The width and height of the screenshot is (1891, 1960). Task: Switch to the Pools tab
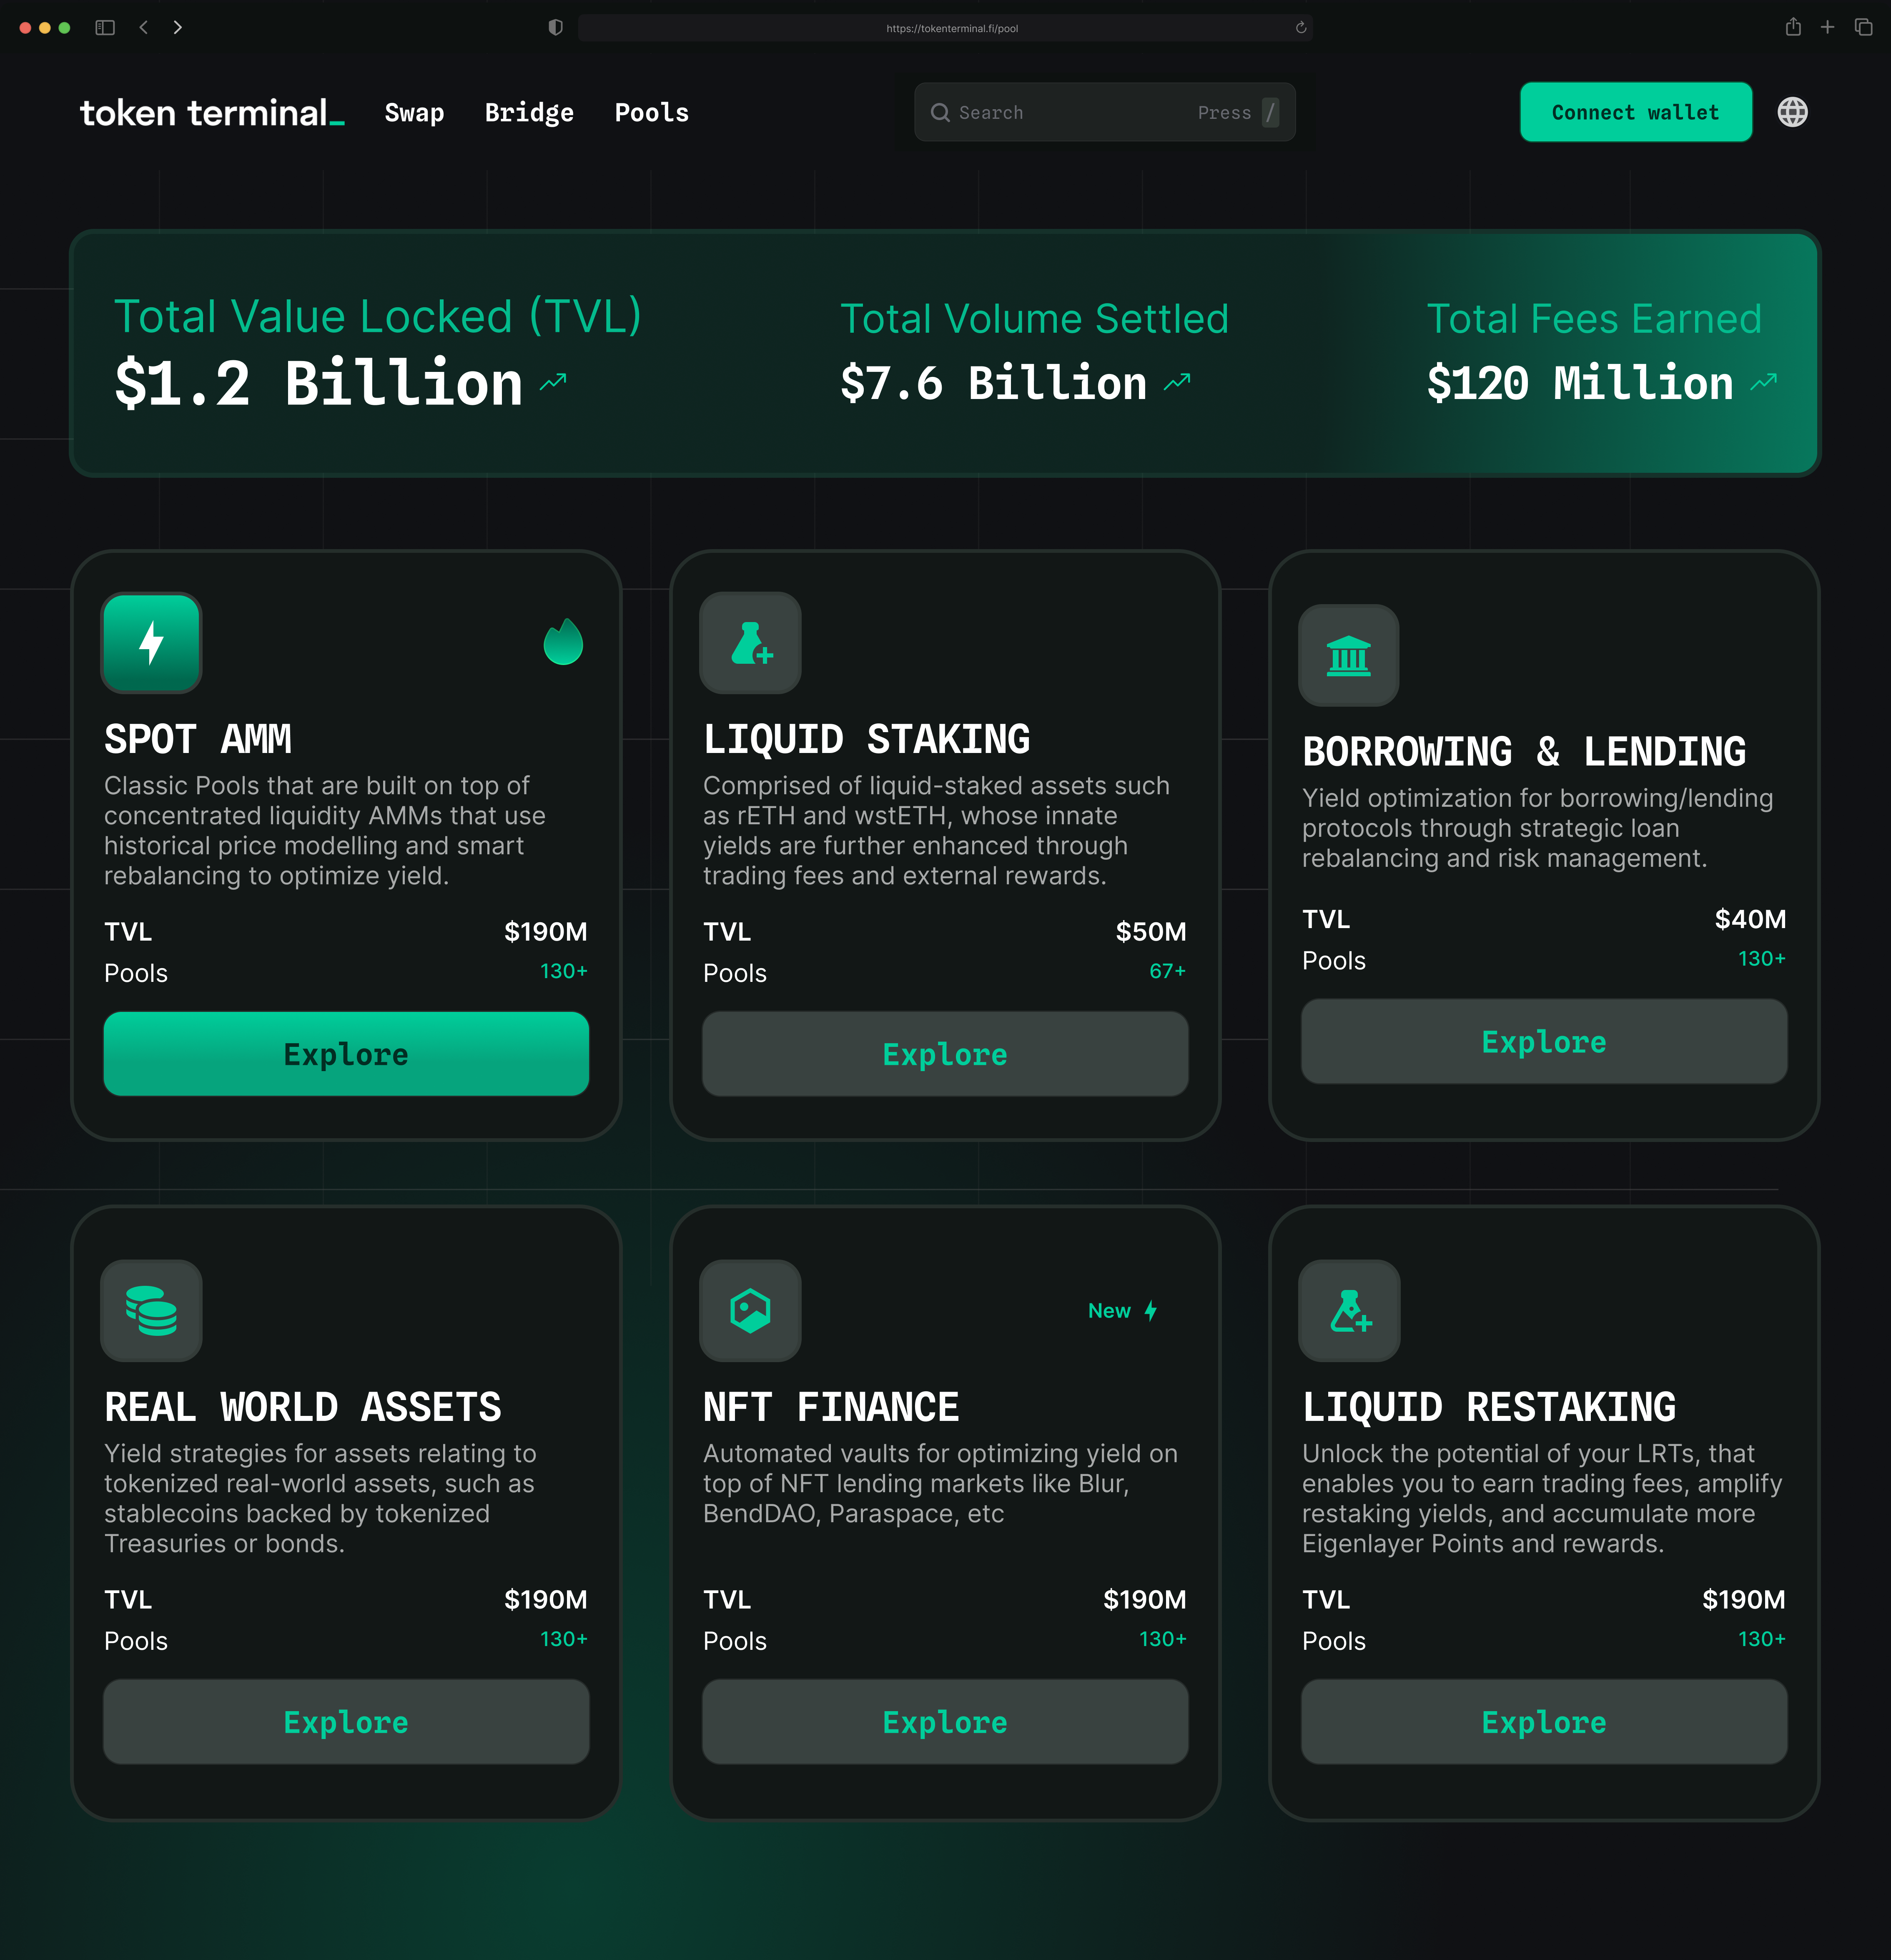651,113
